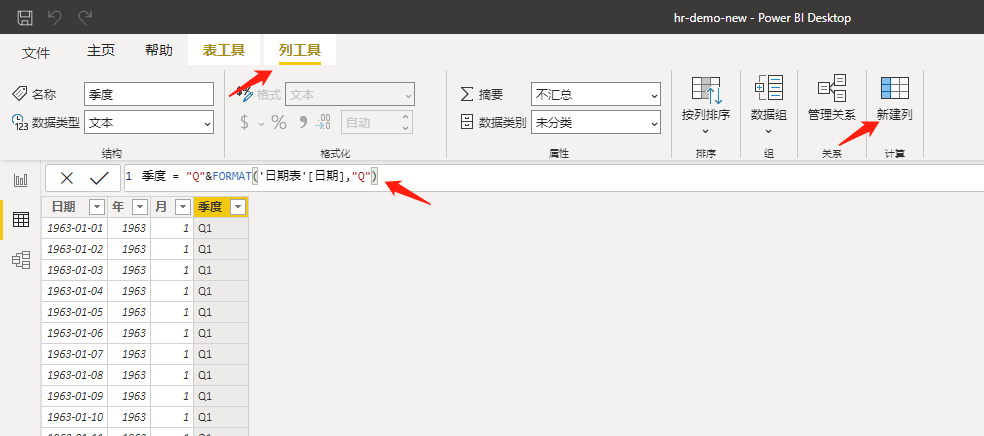Open the 数据类别 (Data category) dropdown
The image size is (984, 436).
point(595,122)
